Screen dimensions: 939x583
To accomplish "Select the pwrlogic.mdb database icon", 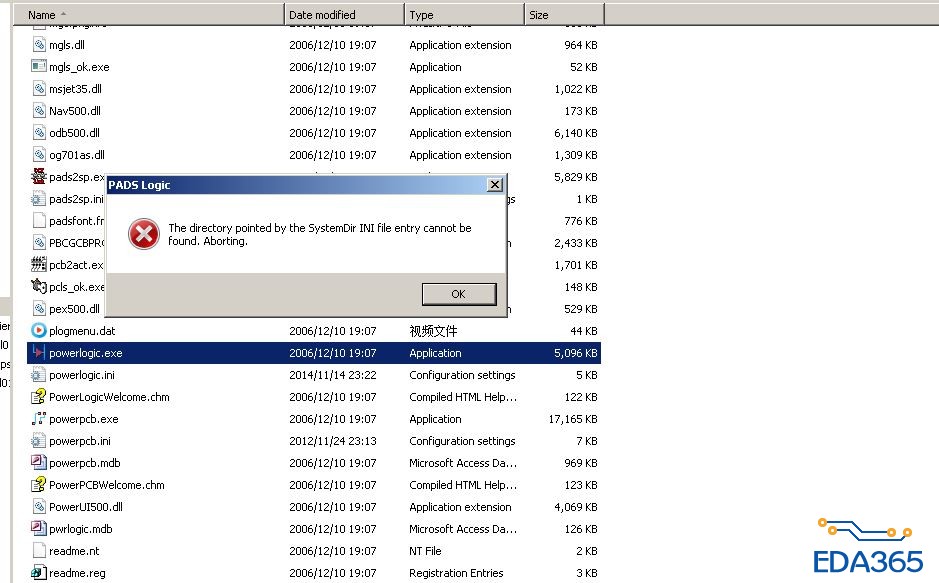I will (x=39, y=529).
